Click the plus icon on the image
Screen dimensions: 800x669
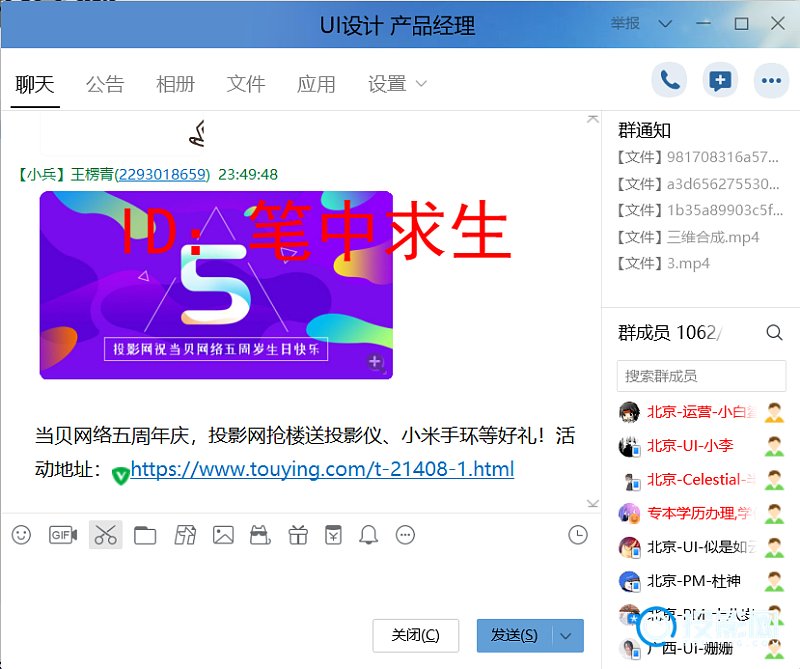[x=375, y=362]
